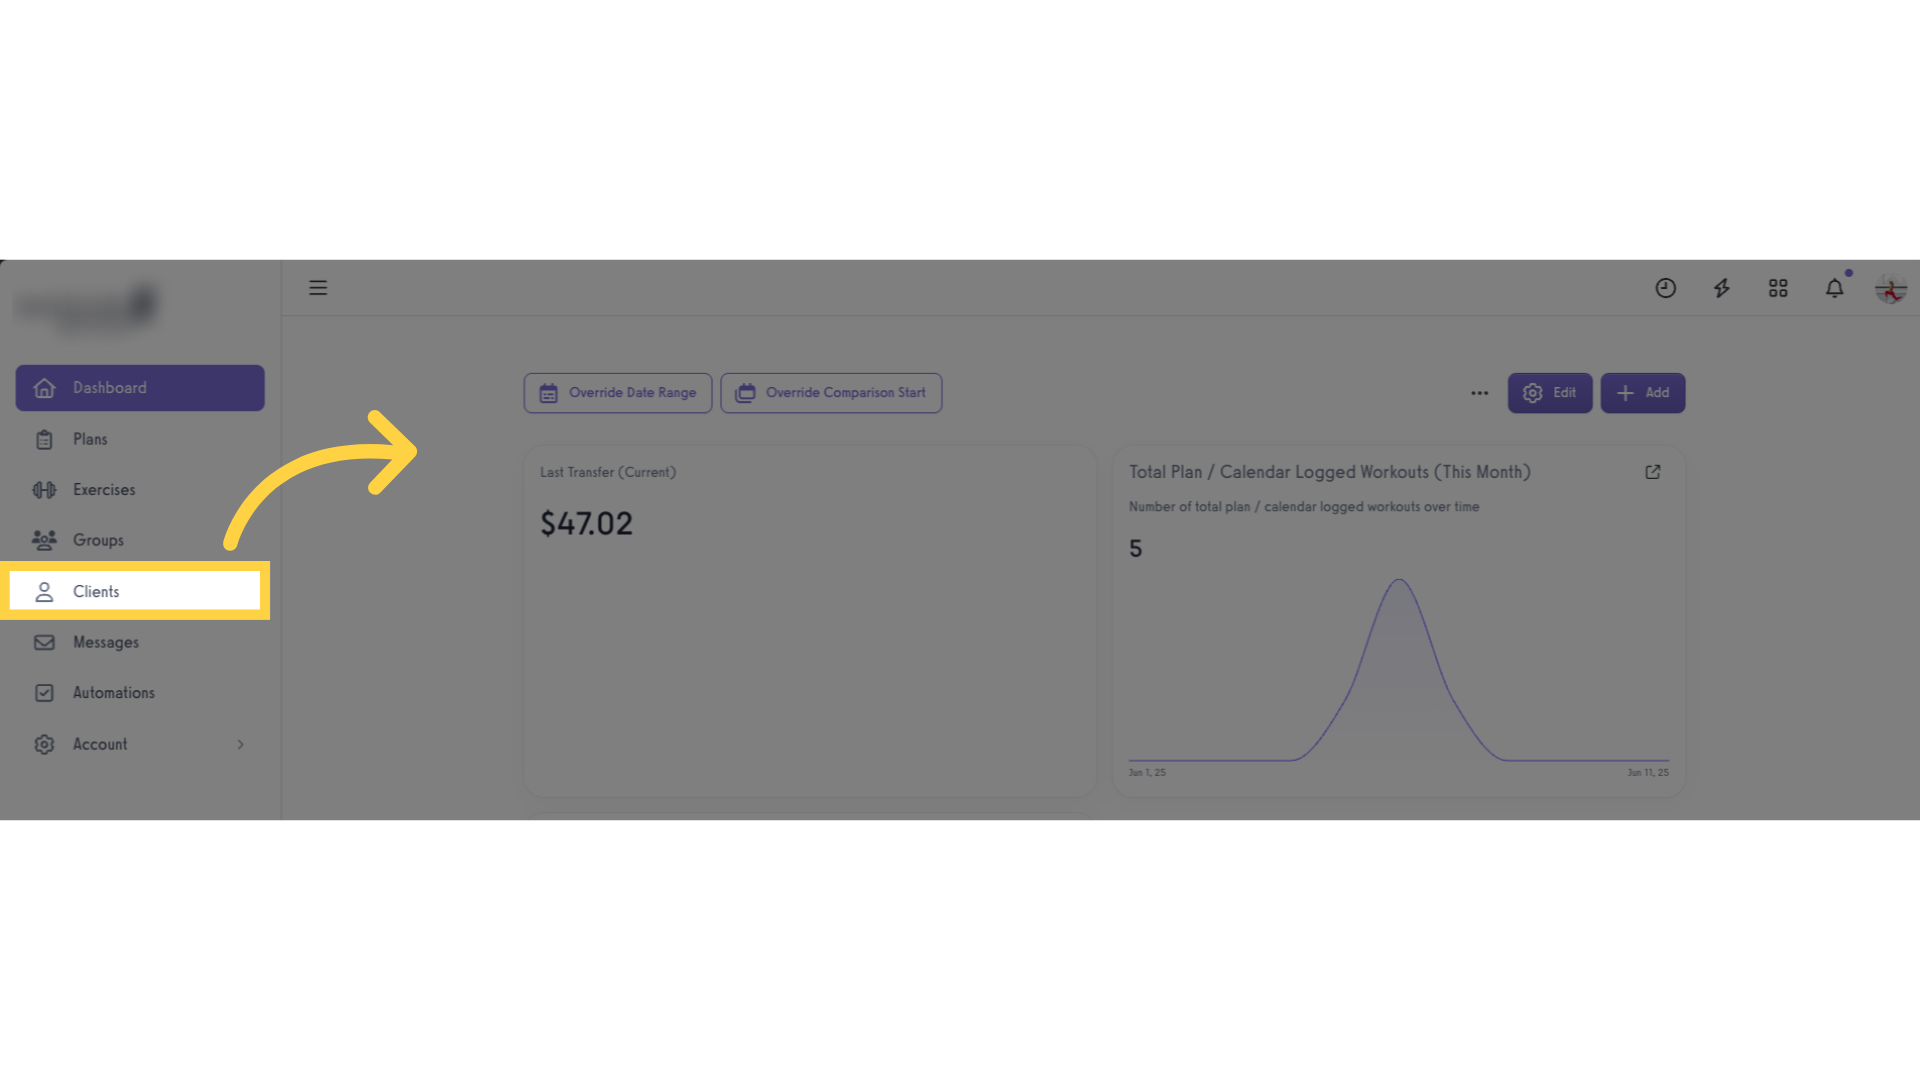Click the Add widget button
Viewport: 1920px width, 1080px height.
coord(1642,393)
